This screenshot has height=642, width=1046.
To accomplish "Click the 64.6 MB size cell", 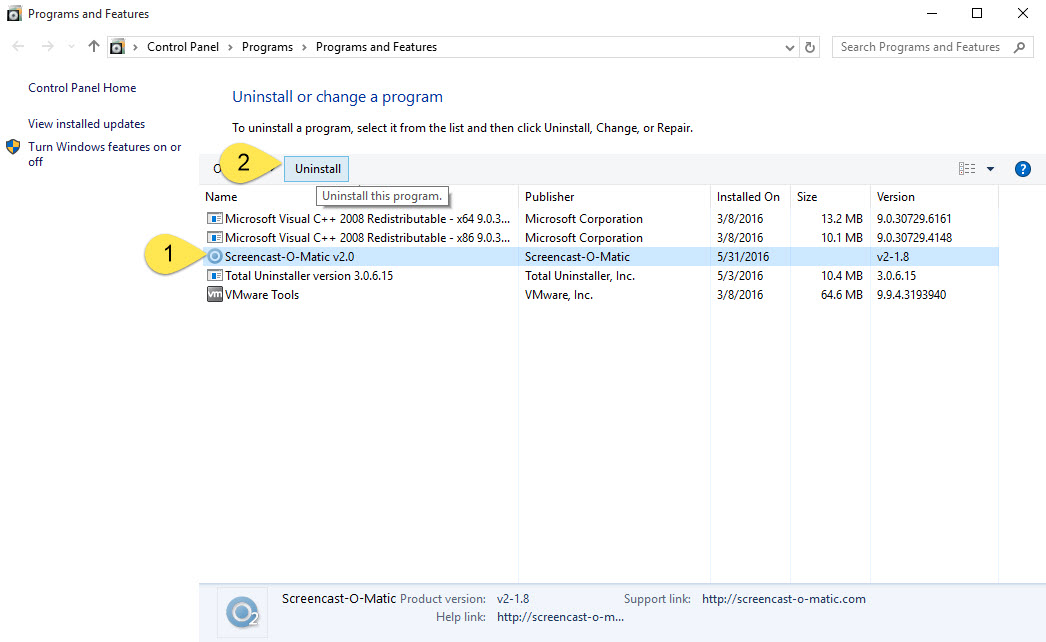I will point(841,294).
